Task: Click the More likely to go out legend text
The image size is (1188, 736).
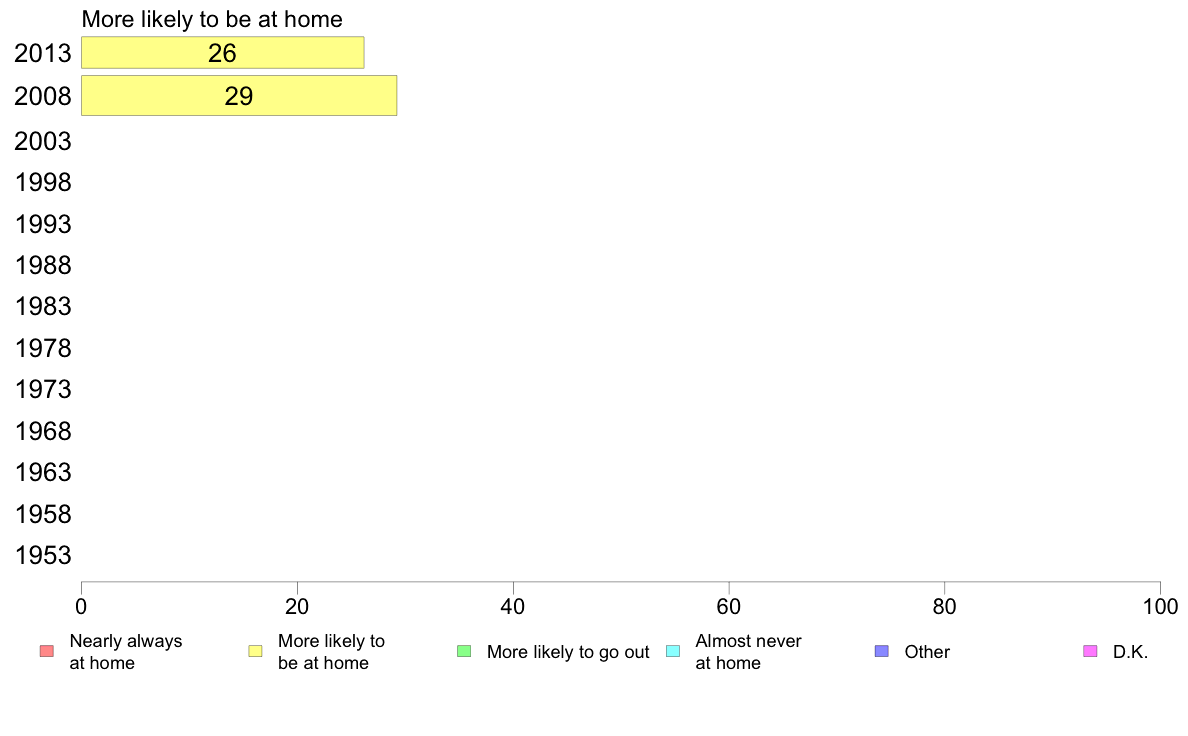Action: click(x=568, y=652)
